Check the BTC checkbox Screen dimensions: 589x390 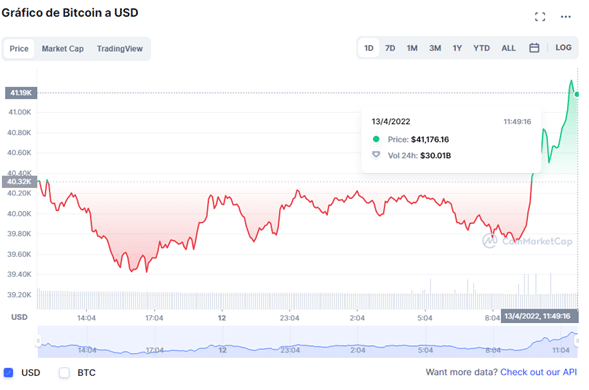tap(64, 373)
